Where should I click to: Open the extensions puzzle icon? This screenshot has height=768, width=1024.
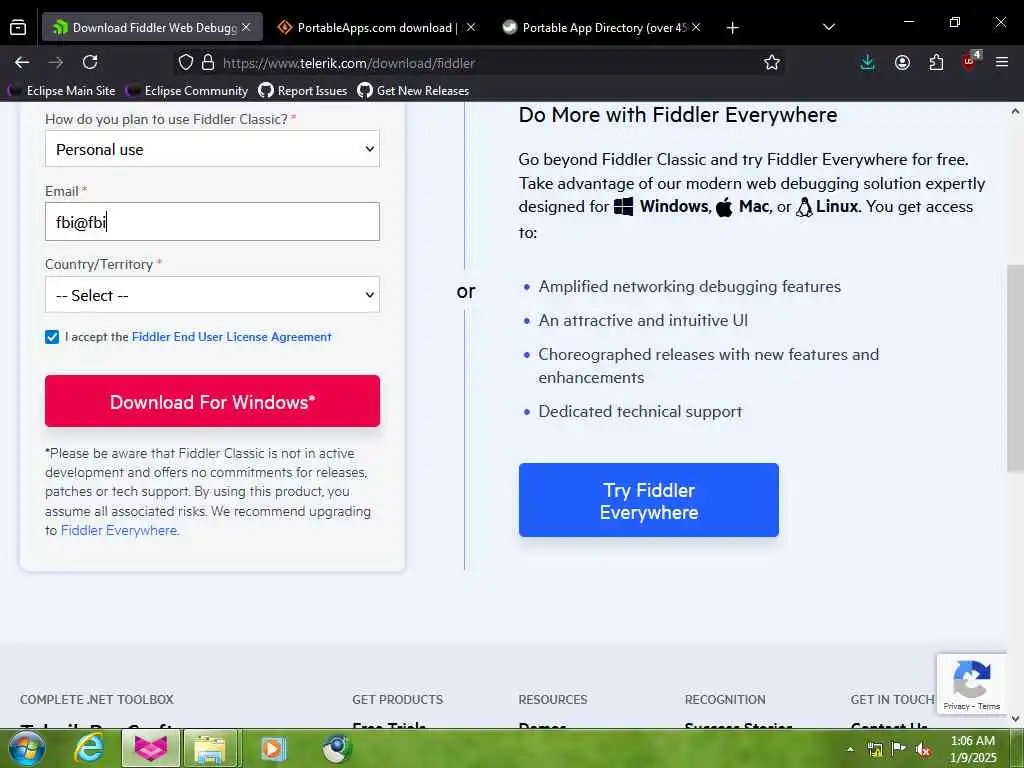point(936,63)
